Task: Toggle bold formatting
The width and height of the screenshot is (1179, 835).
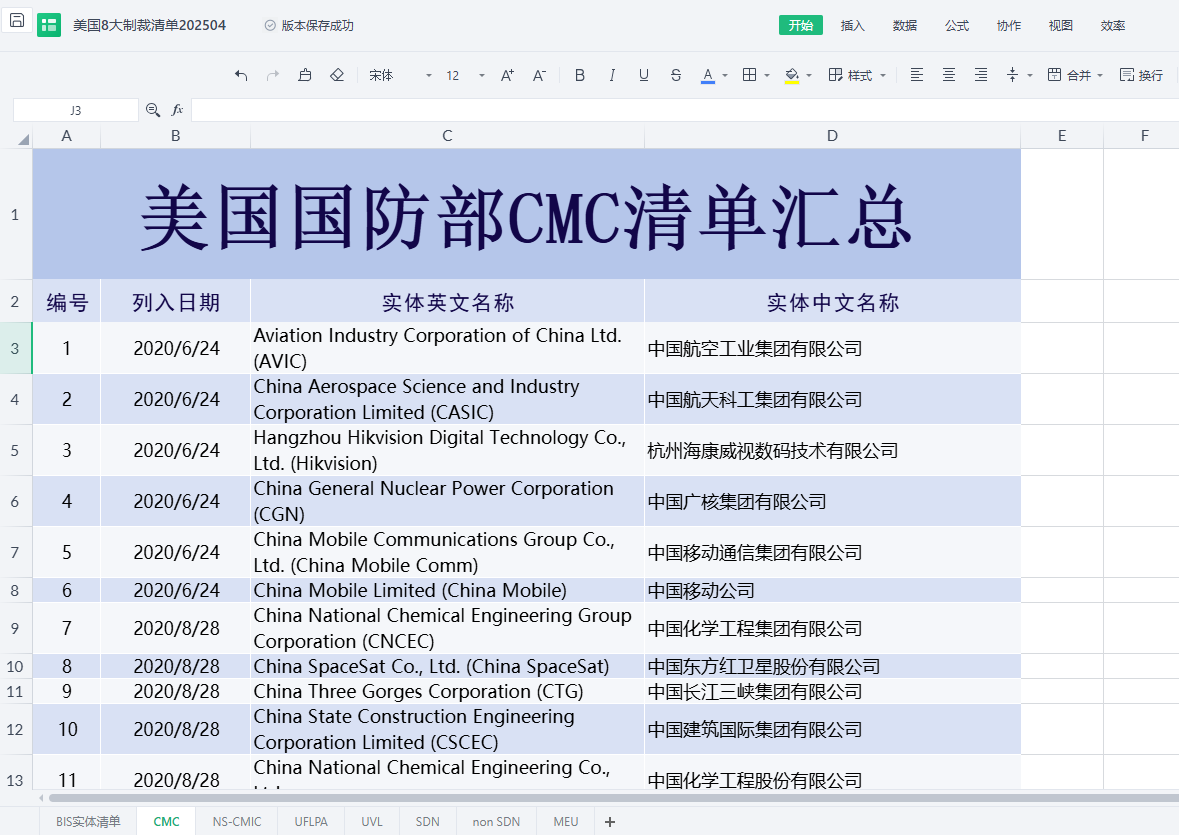Action: pyautogui.click(x=580, y=75)
